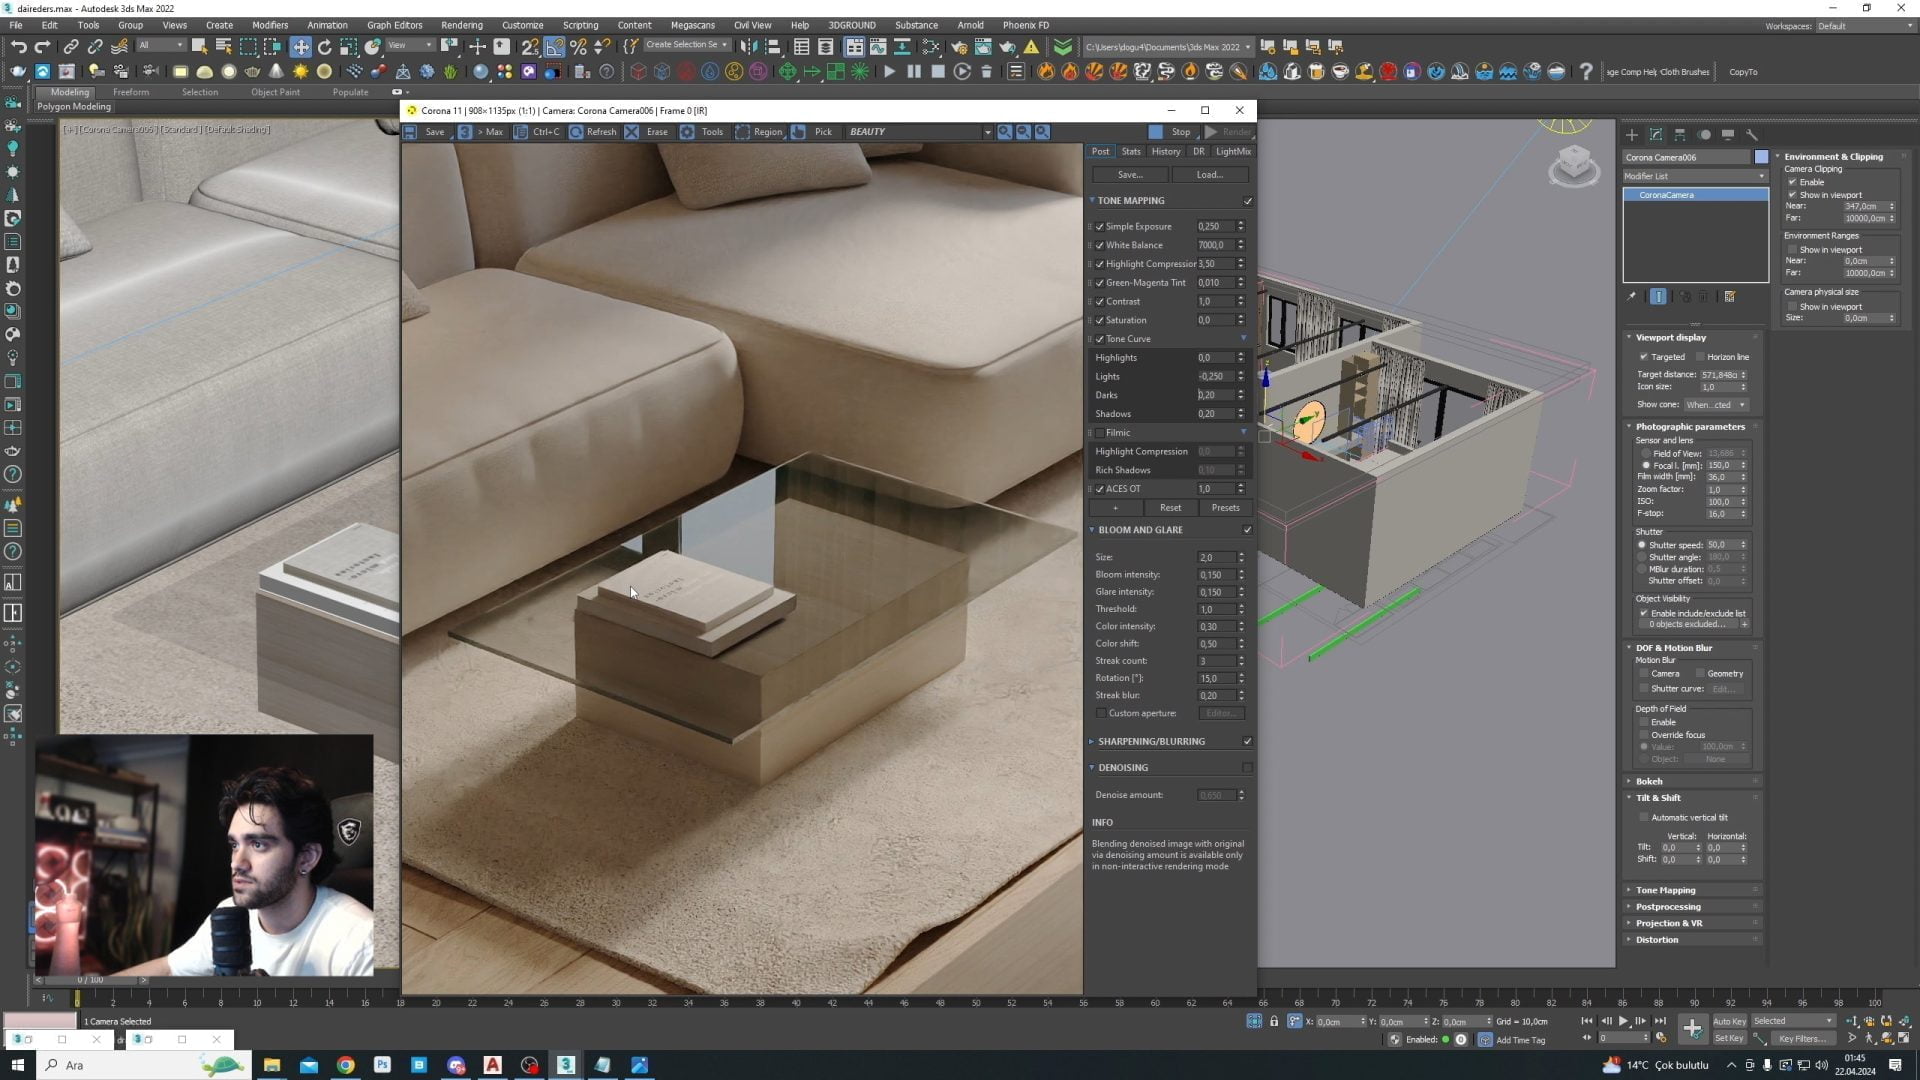This screenshot has height=1080, width=1920.
Task: Select the Move transform tool
Action: (x=301, y=47)
